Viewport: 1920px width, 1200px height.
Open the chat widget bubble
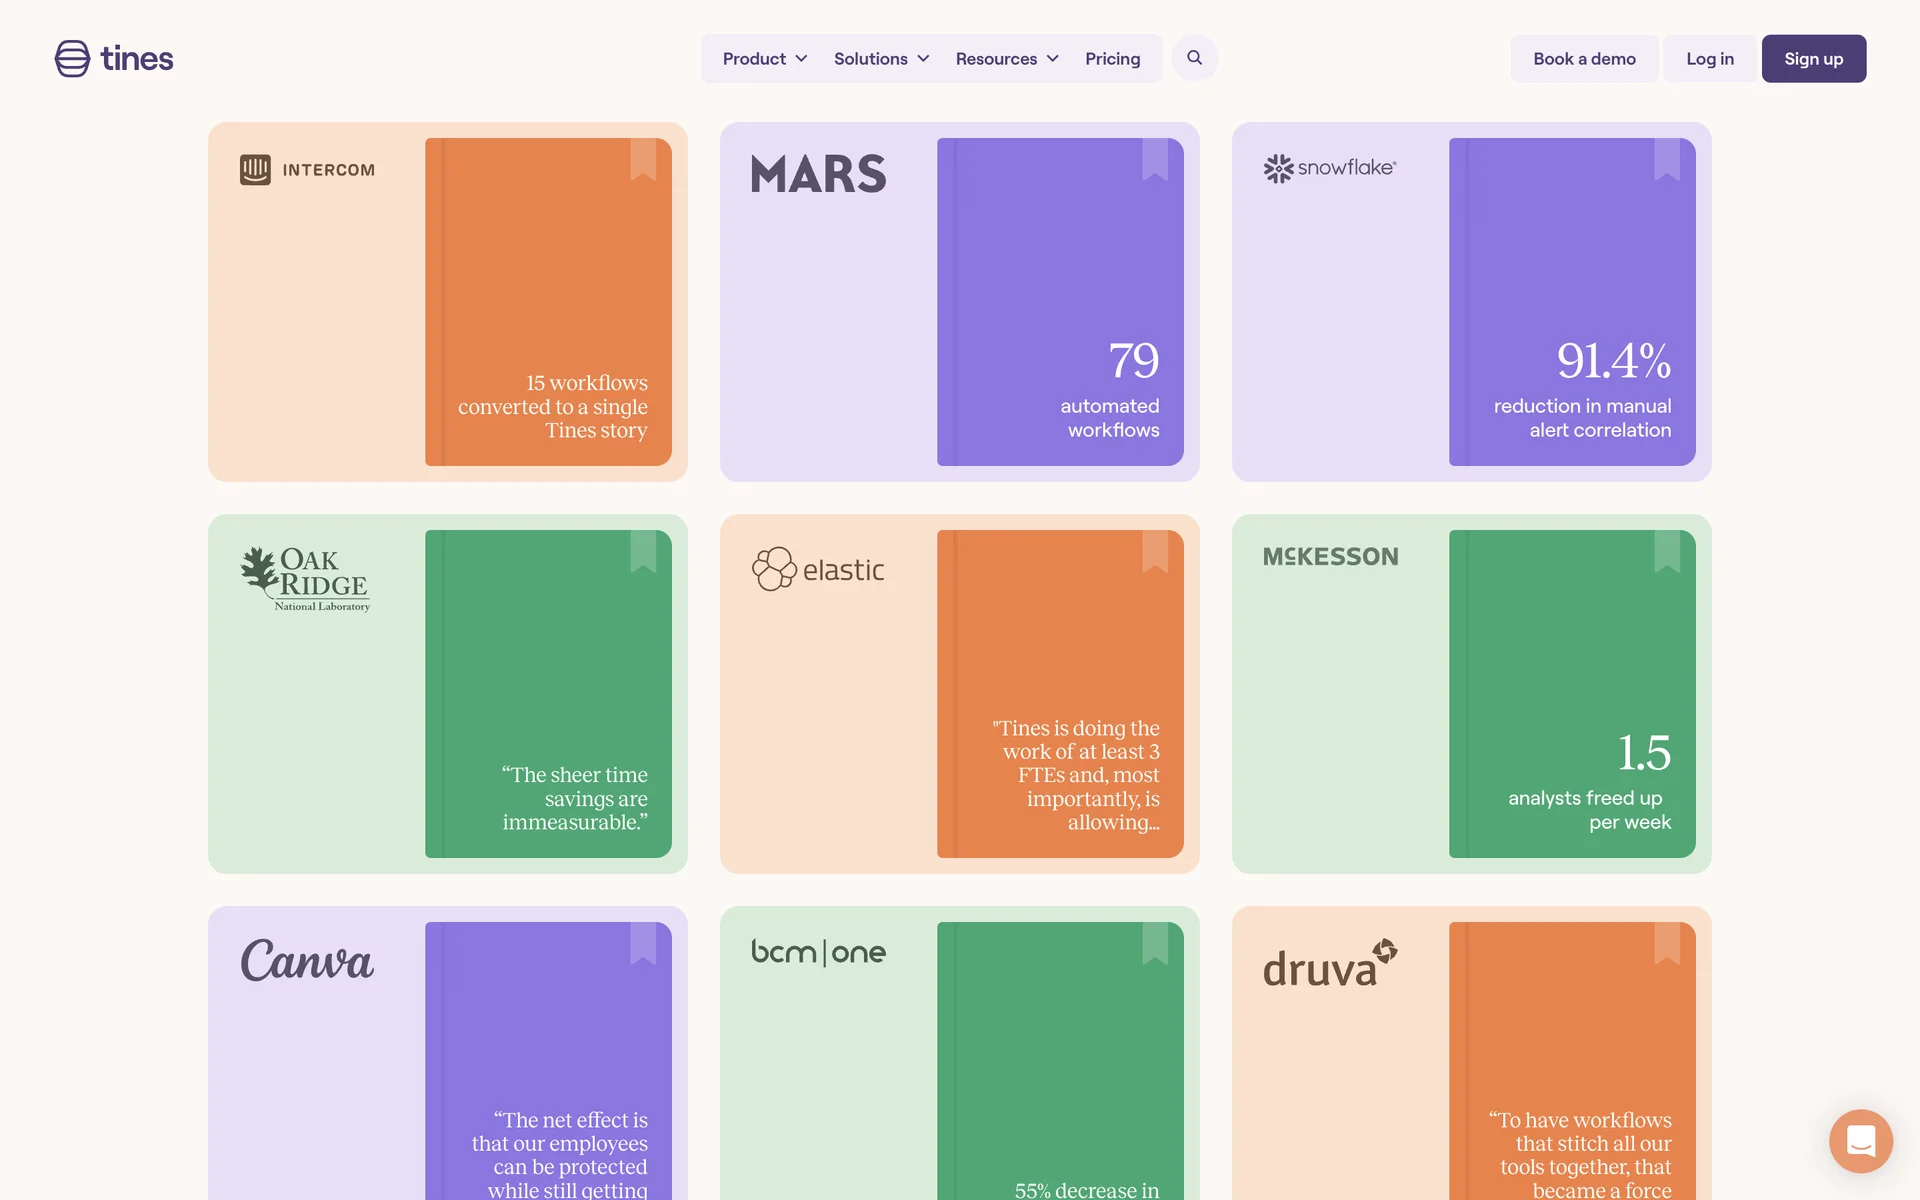point(1860,1140)
